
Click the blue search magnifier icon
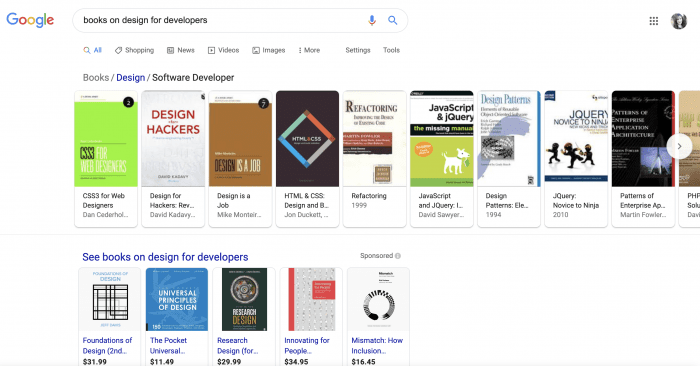click(392, 20)
